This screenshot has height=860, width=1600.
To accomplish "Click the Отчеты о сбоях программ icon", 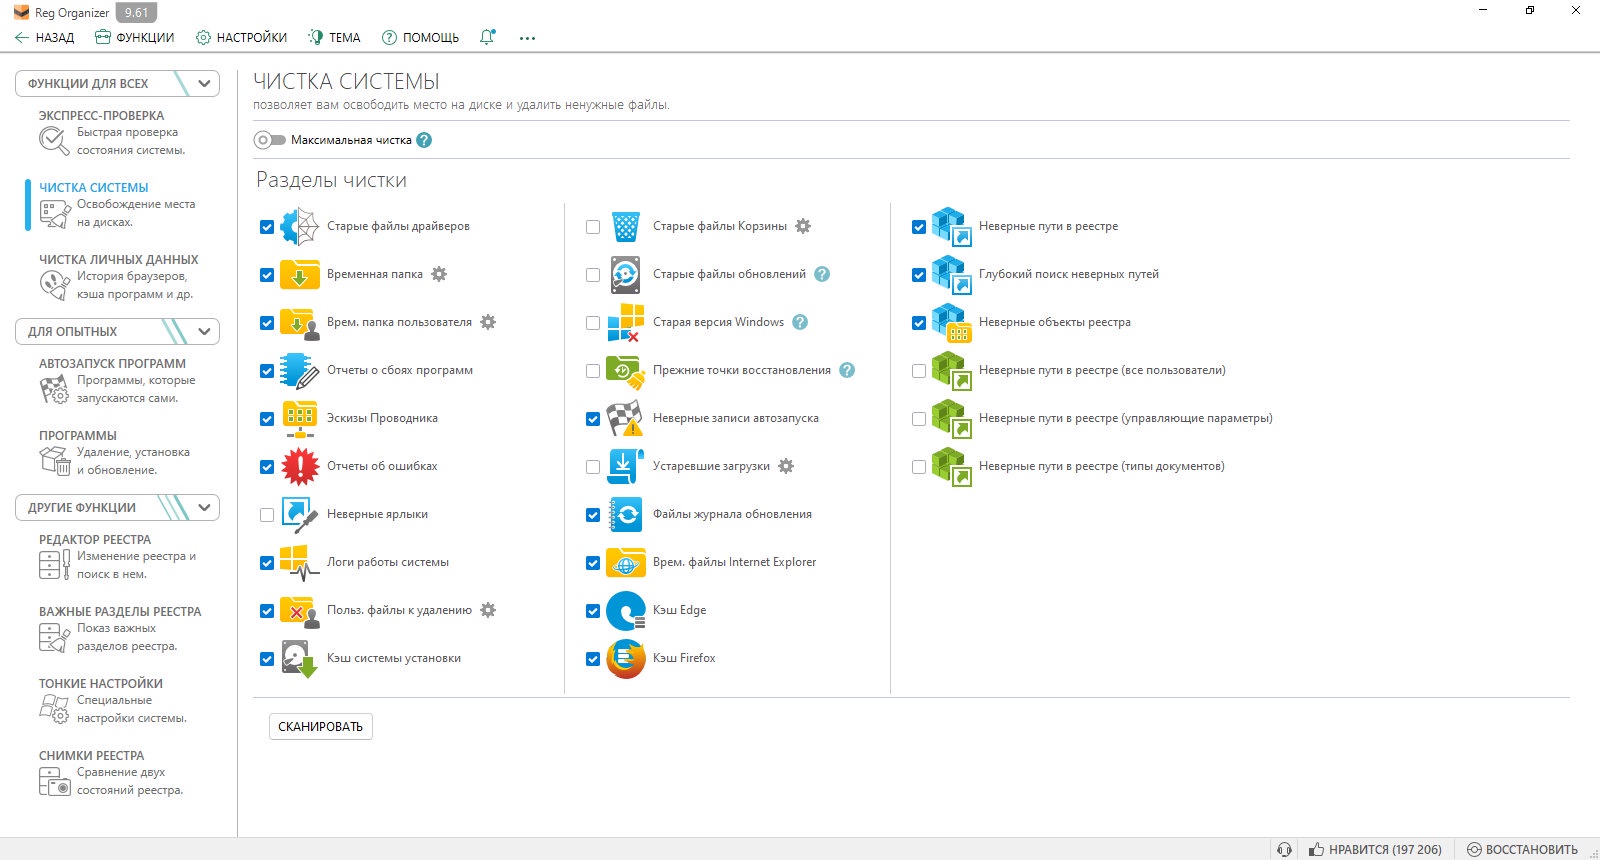I will [299, 370].
